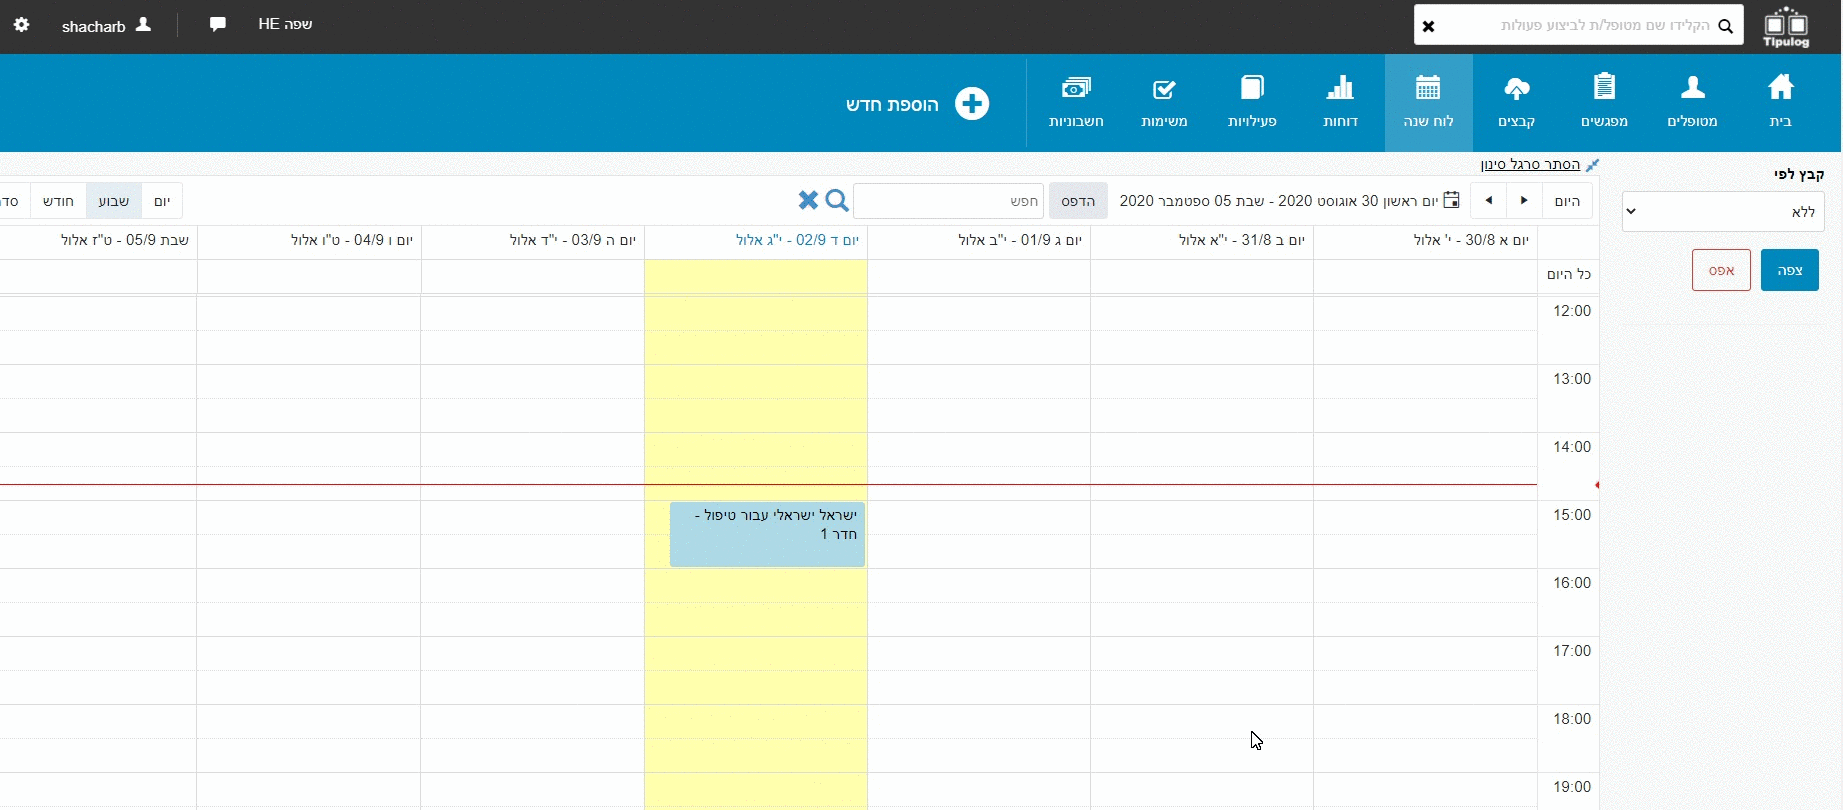This screenshot has height=810, width=1843.
Task: Switch language via שפה HE
Action: 285,24
